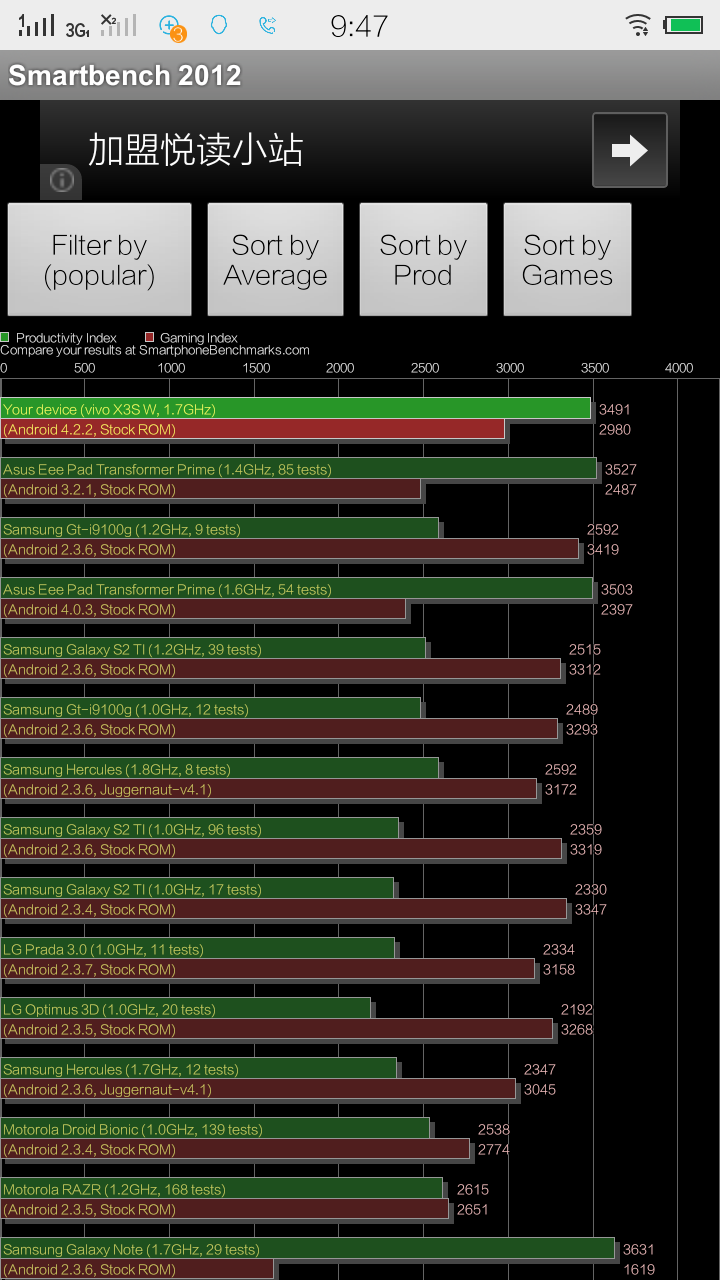Tap the Compare your results at SmartphoneBenchmarks.com text
The width and height of the screenshot is (720, 1280).
[155, 351]
